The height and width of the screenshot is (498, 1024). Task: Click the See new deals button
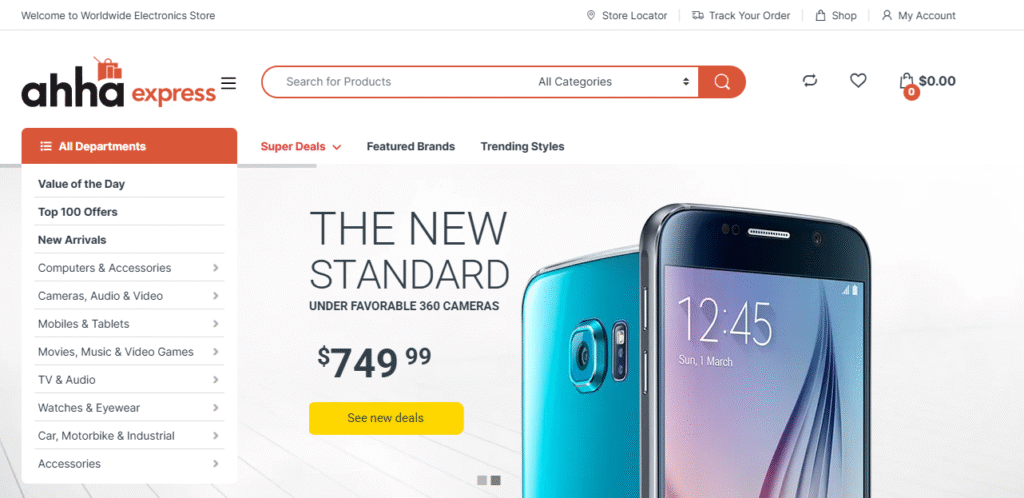(x=386, y=418)
